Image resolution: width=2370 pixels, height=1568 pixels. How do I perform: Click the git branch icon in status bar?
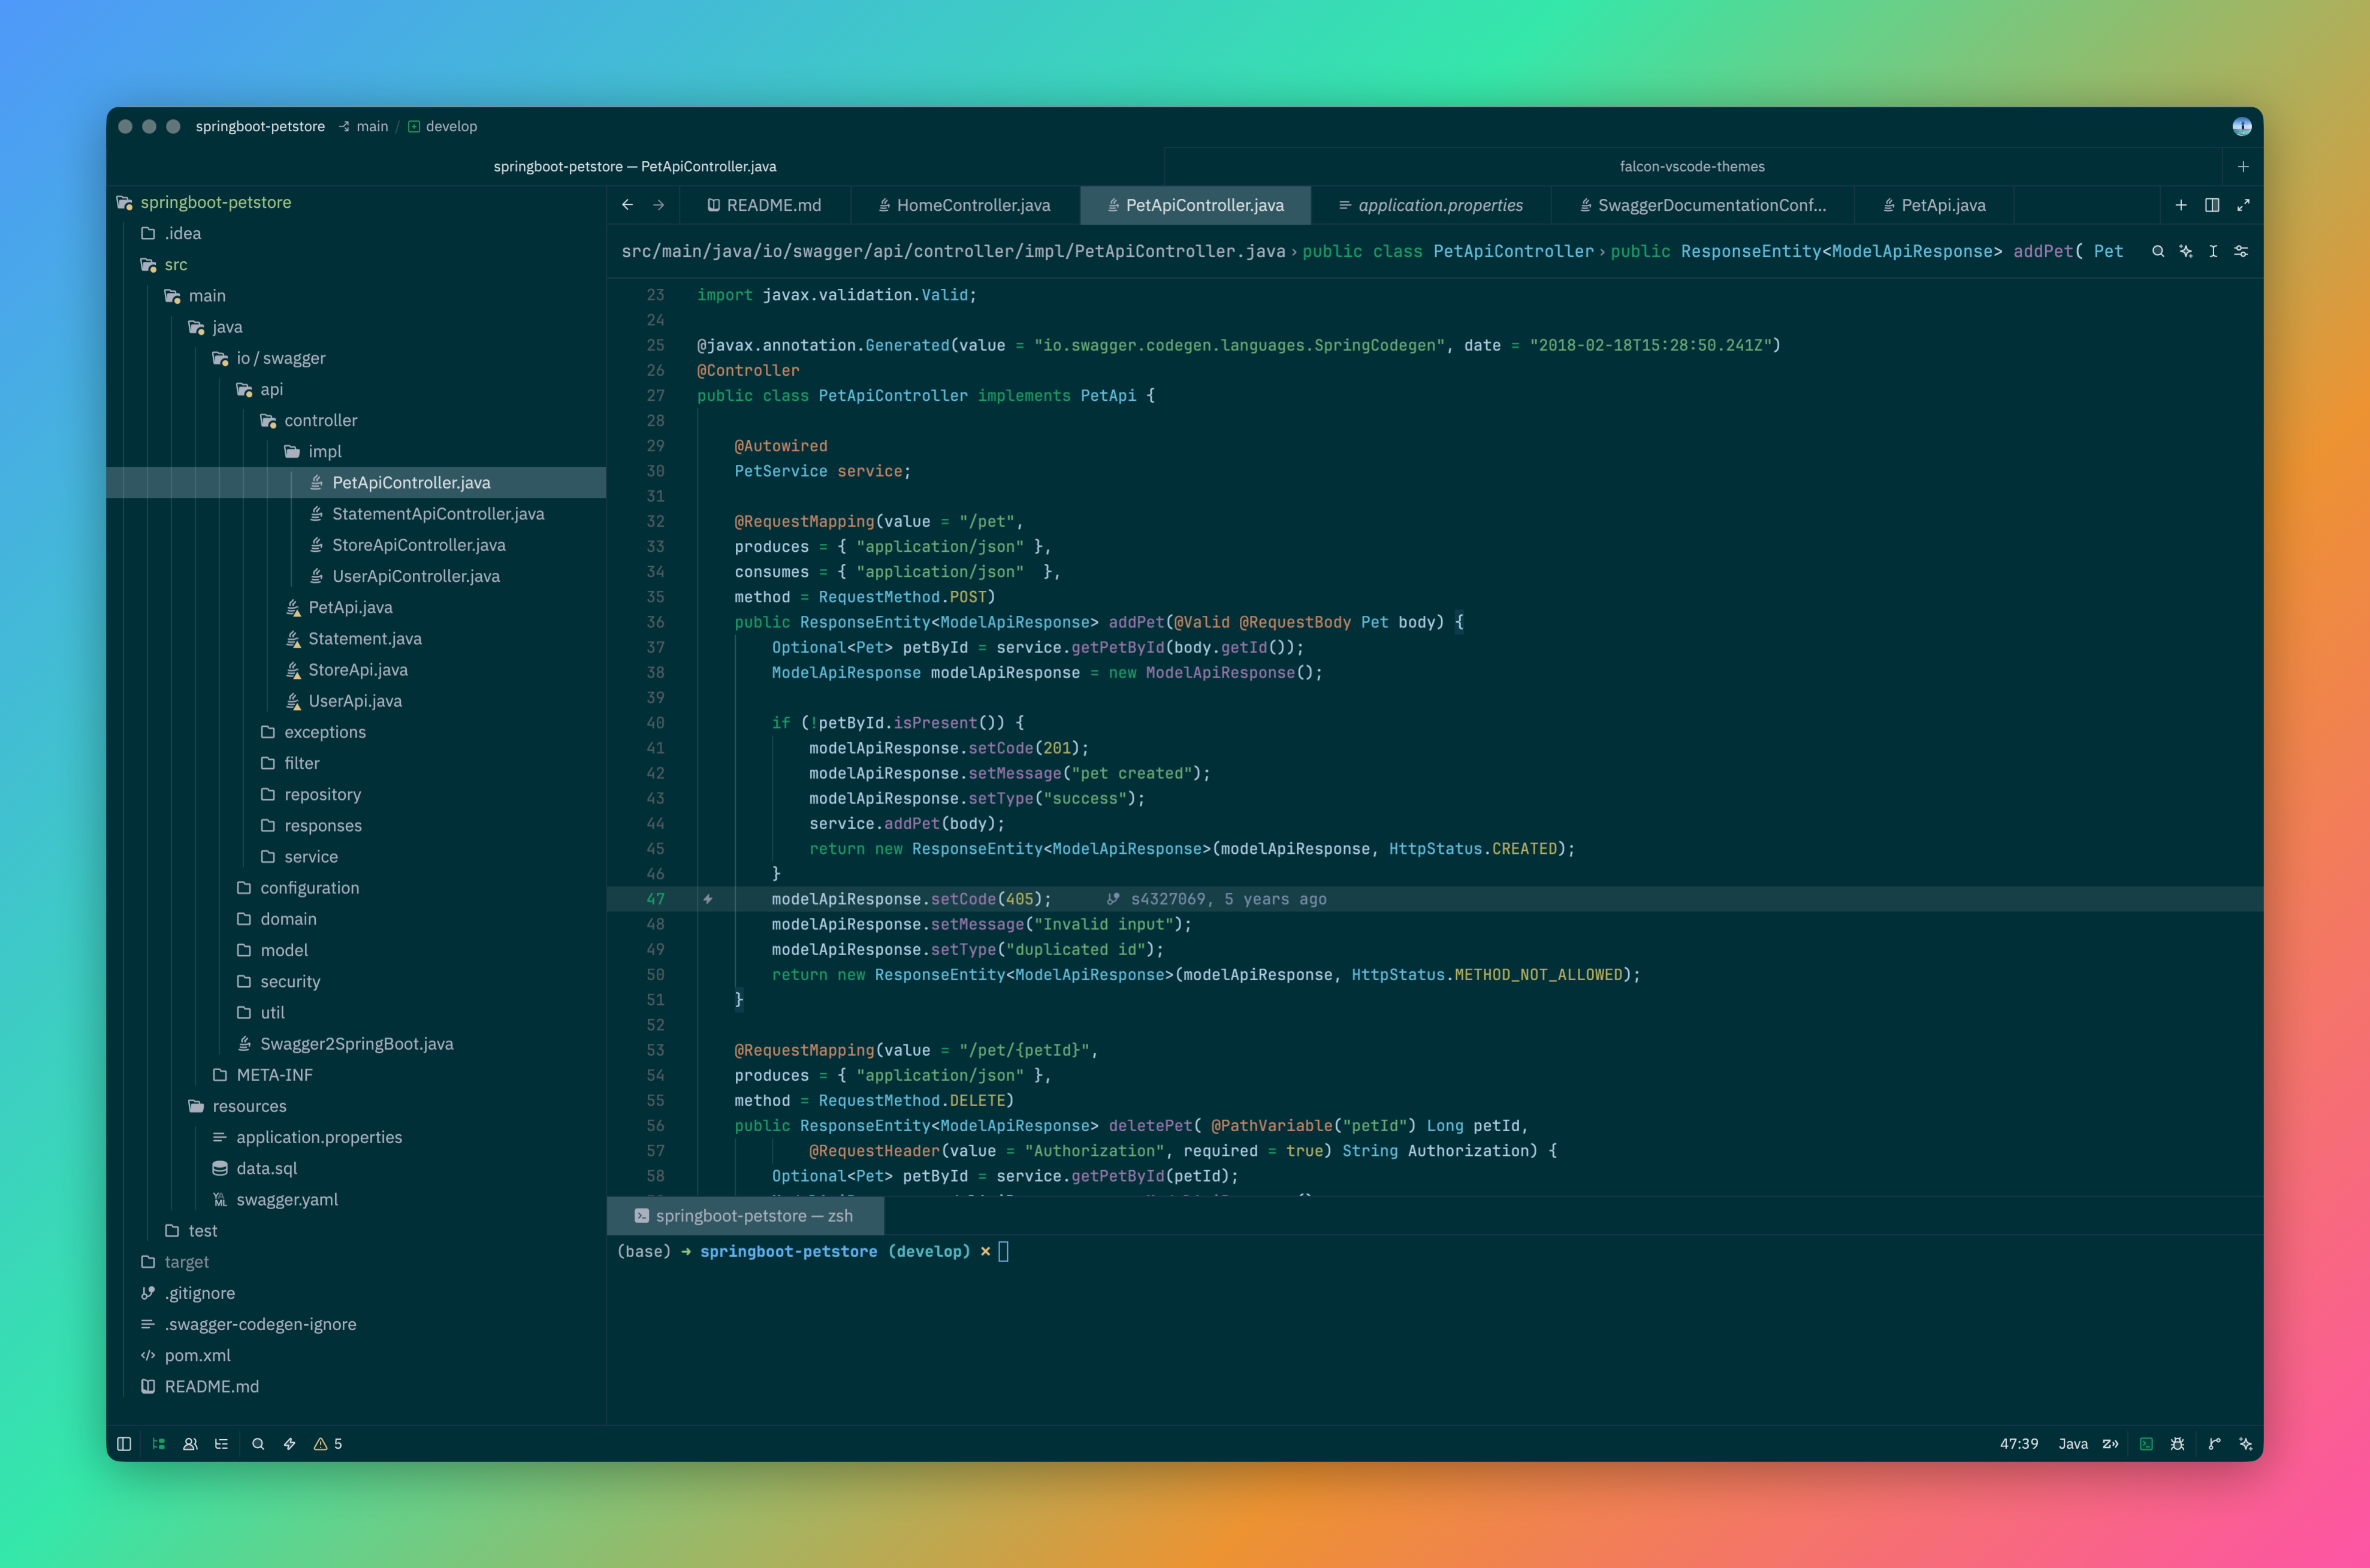point(2214,1443)
